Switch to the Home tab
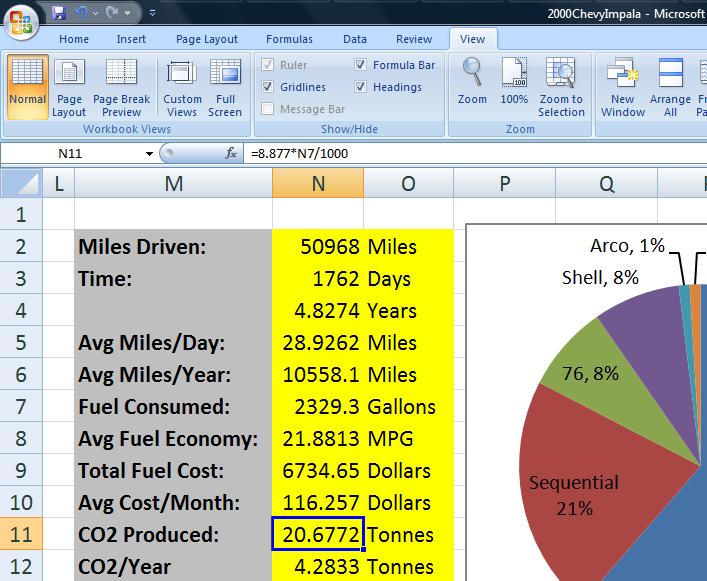707x581 pixels. pyautogui.click(x=74, y=39)
